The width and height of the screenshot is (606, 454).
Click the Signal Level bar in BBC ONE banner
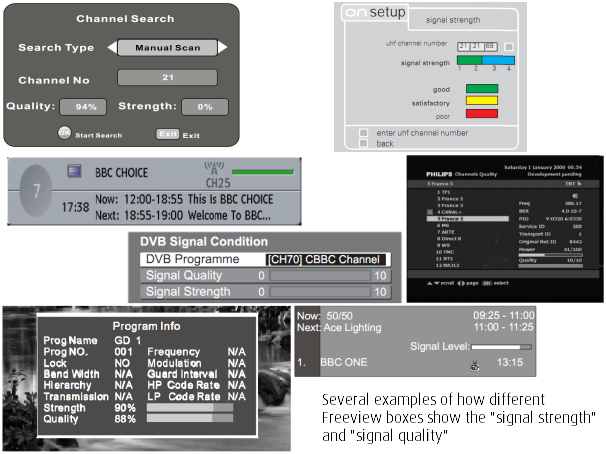click(x=501, y=347)
